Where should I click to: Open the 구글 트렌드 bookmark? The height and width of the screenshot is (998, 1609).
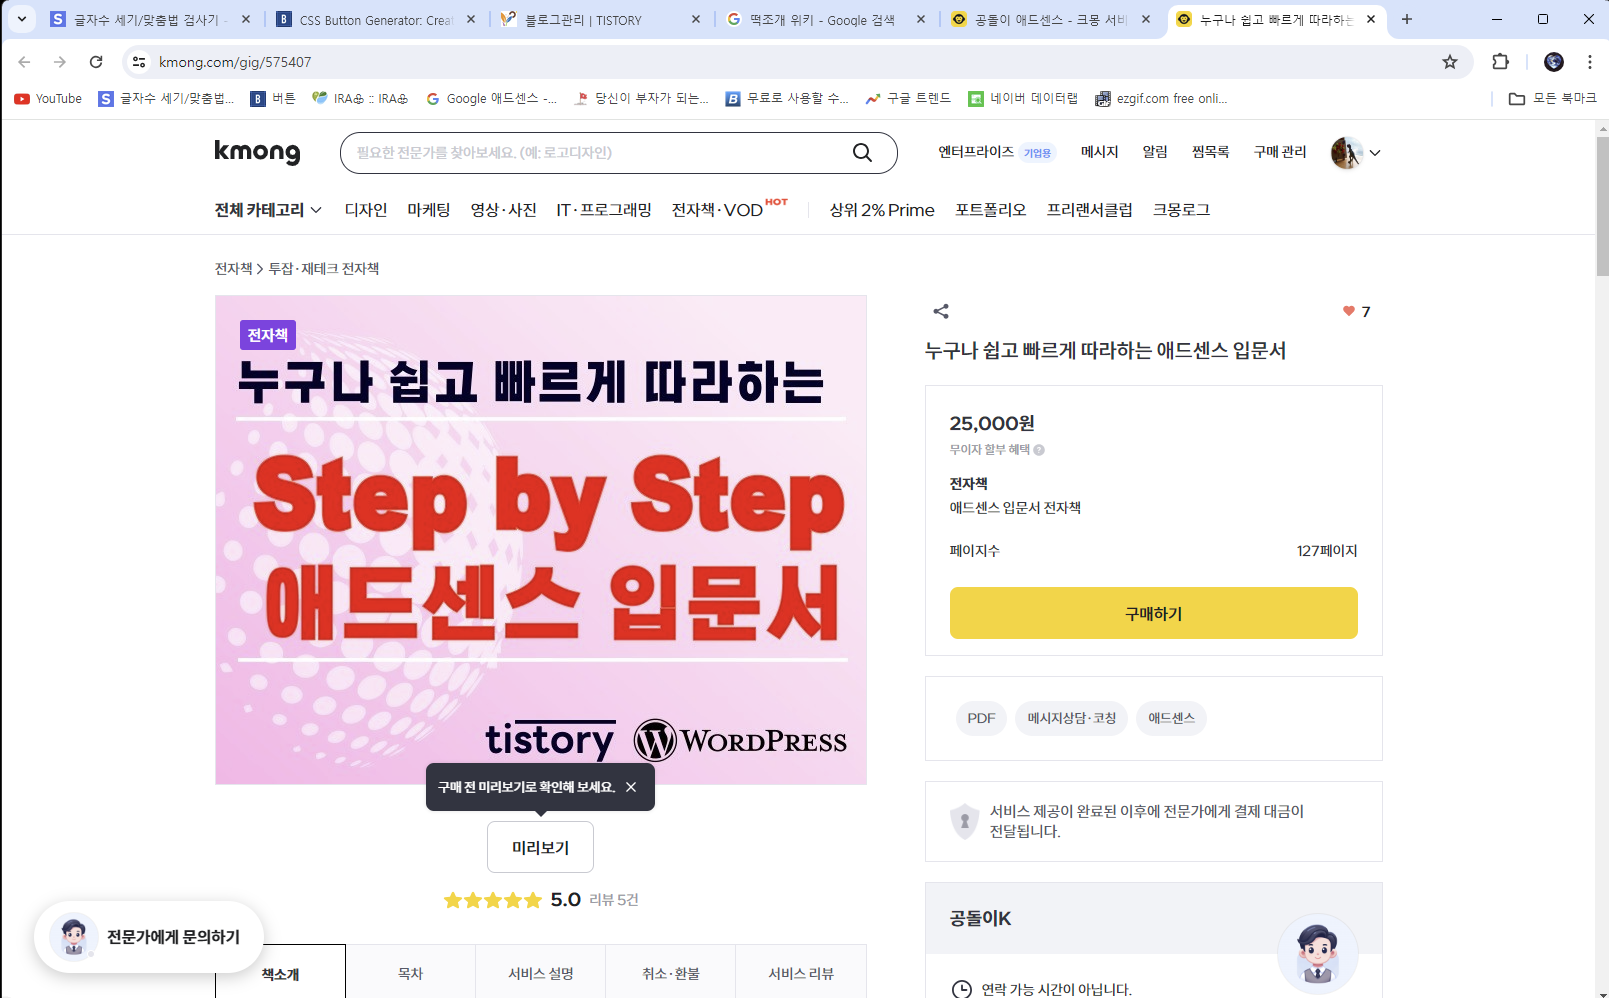coord(908,98)
